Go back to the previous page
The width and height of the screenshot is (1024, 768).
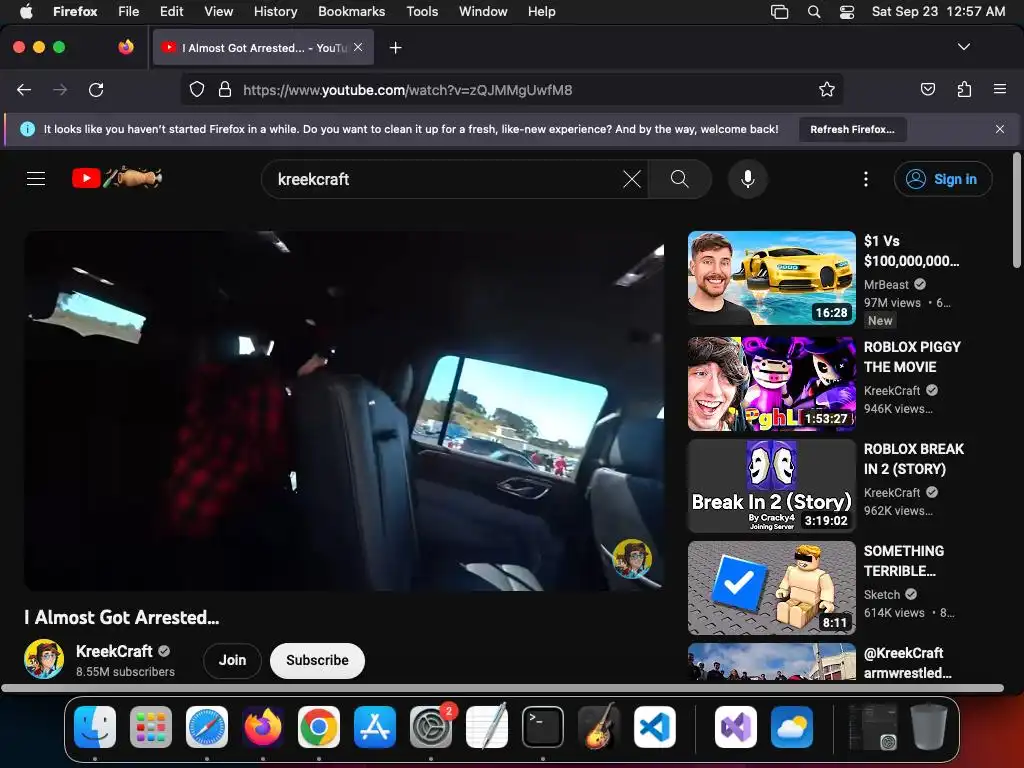24,90
